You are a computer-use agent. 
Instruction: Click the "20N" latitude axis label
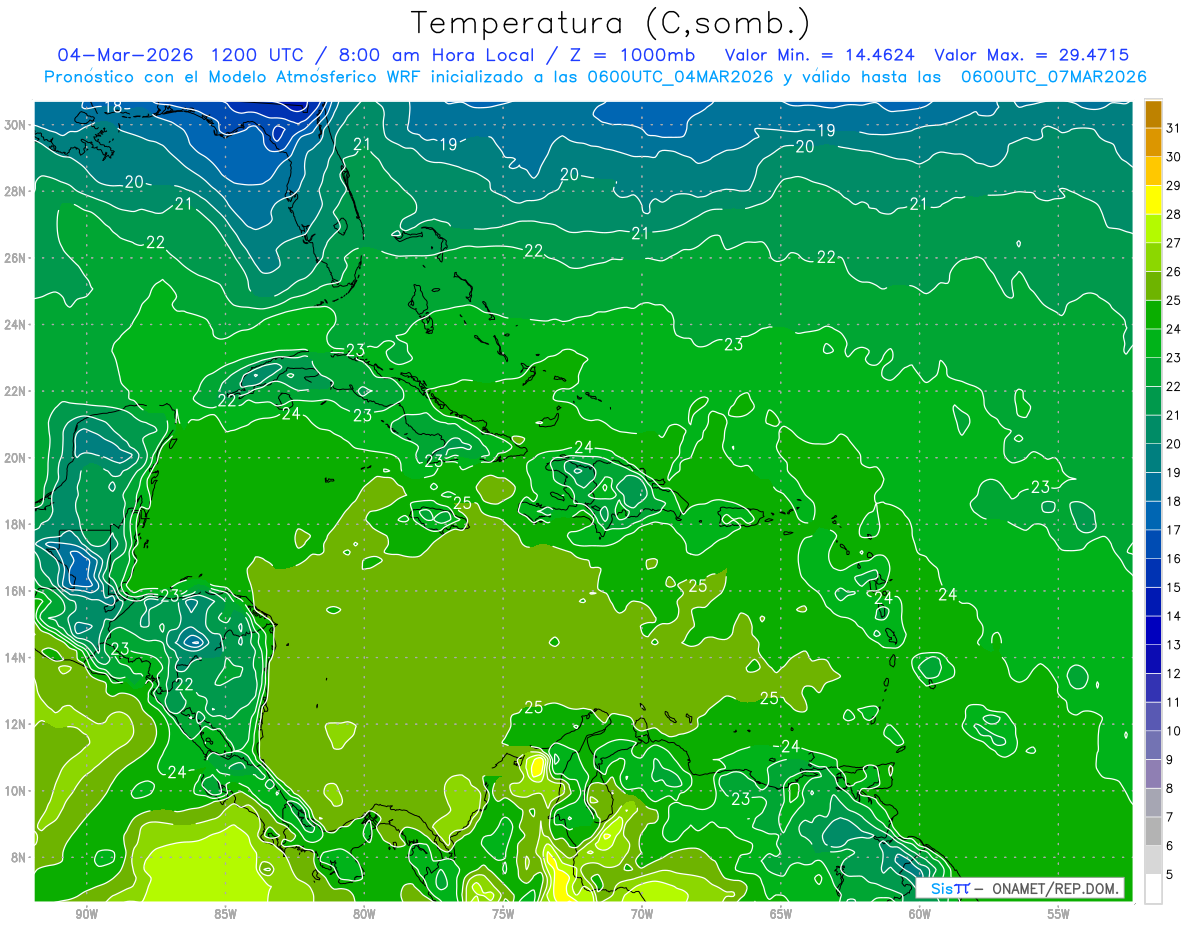point(15,458)
